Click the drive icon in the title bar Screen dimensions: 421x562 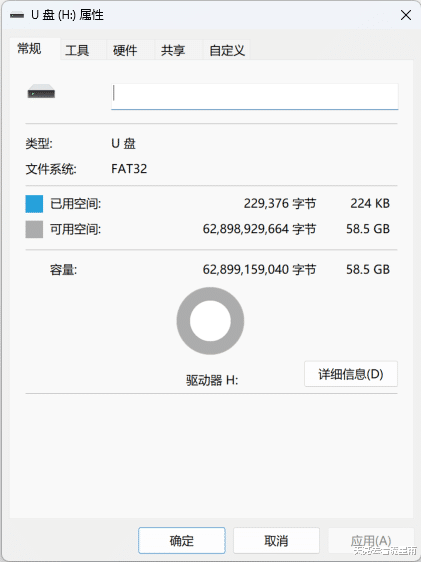point(17,15)
